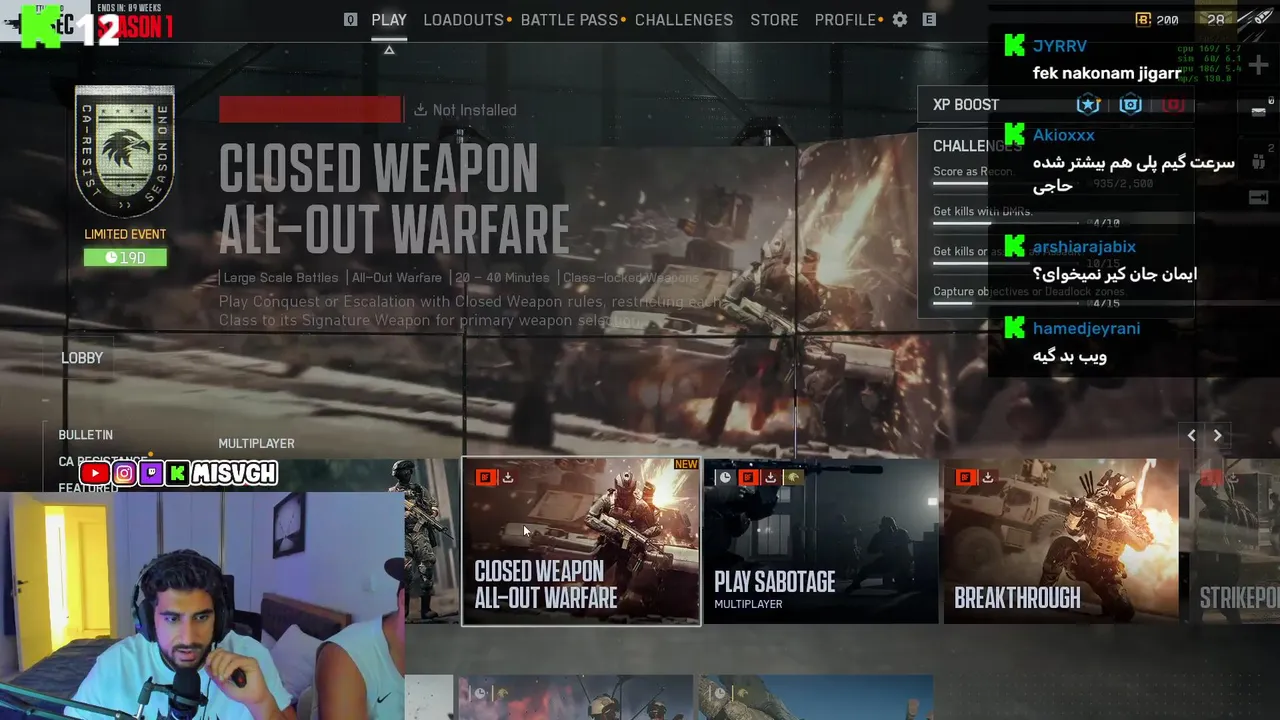Click the download icon beside Not Installed

click(420, 110)
